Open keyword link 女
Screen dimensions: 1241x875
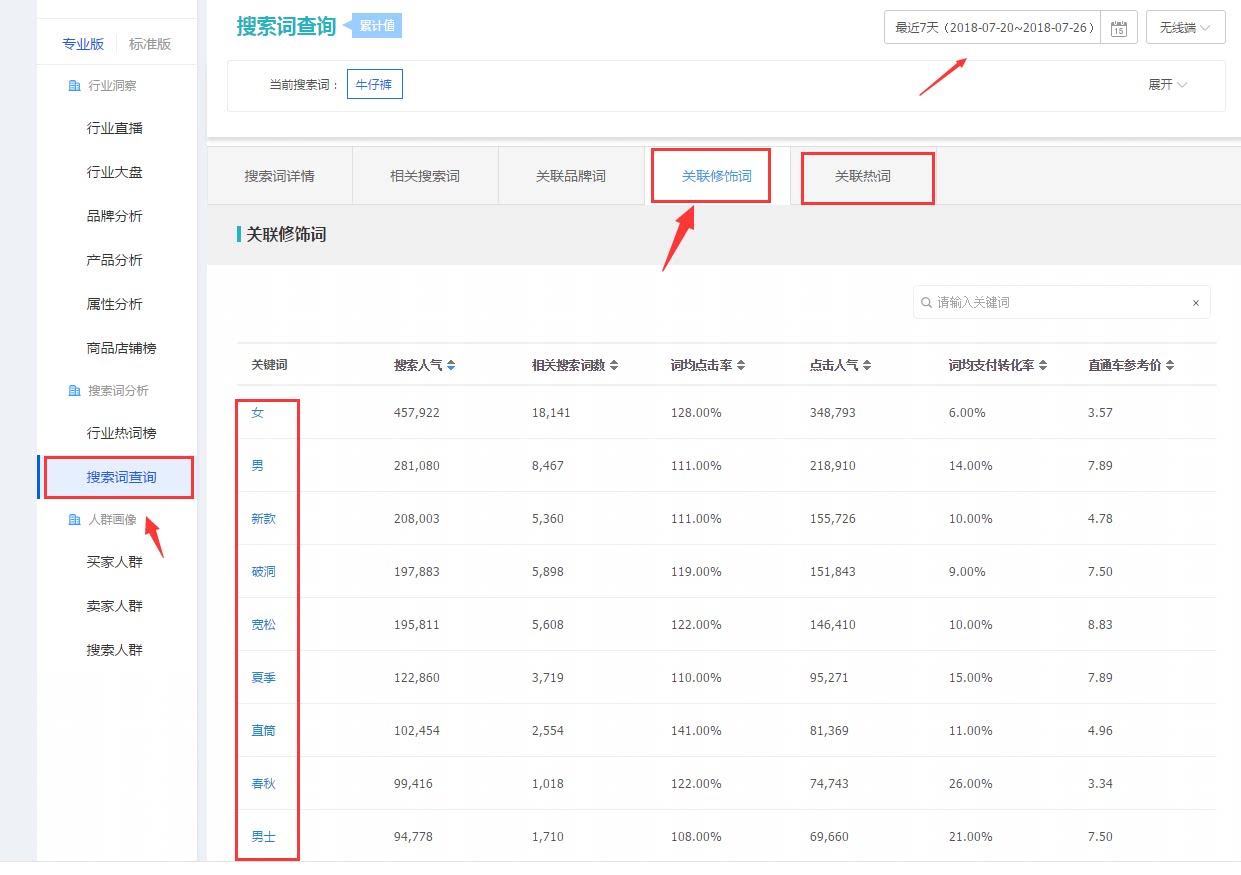(257, 413)
